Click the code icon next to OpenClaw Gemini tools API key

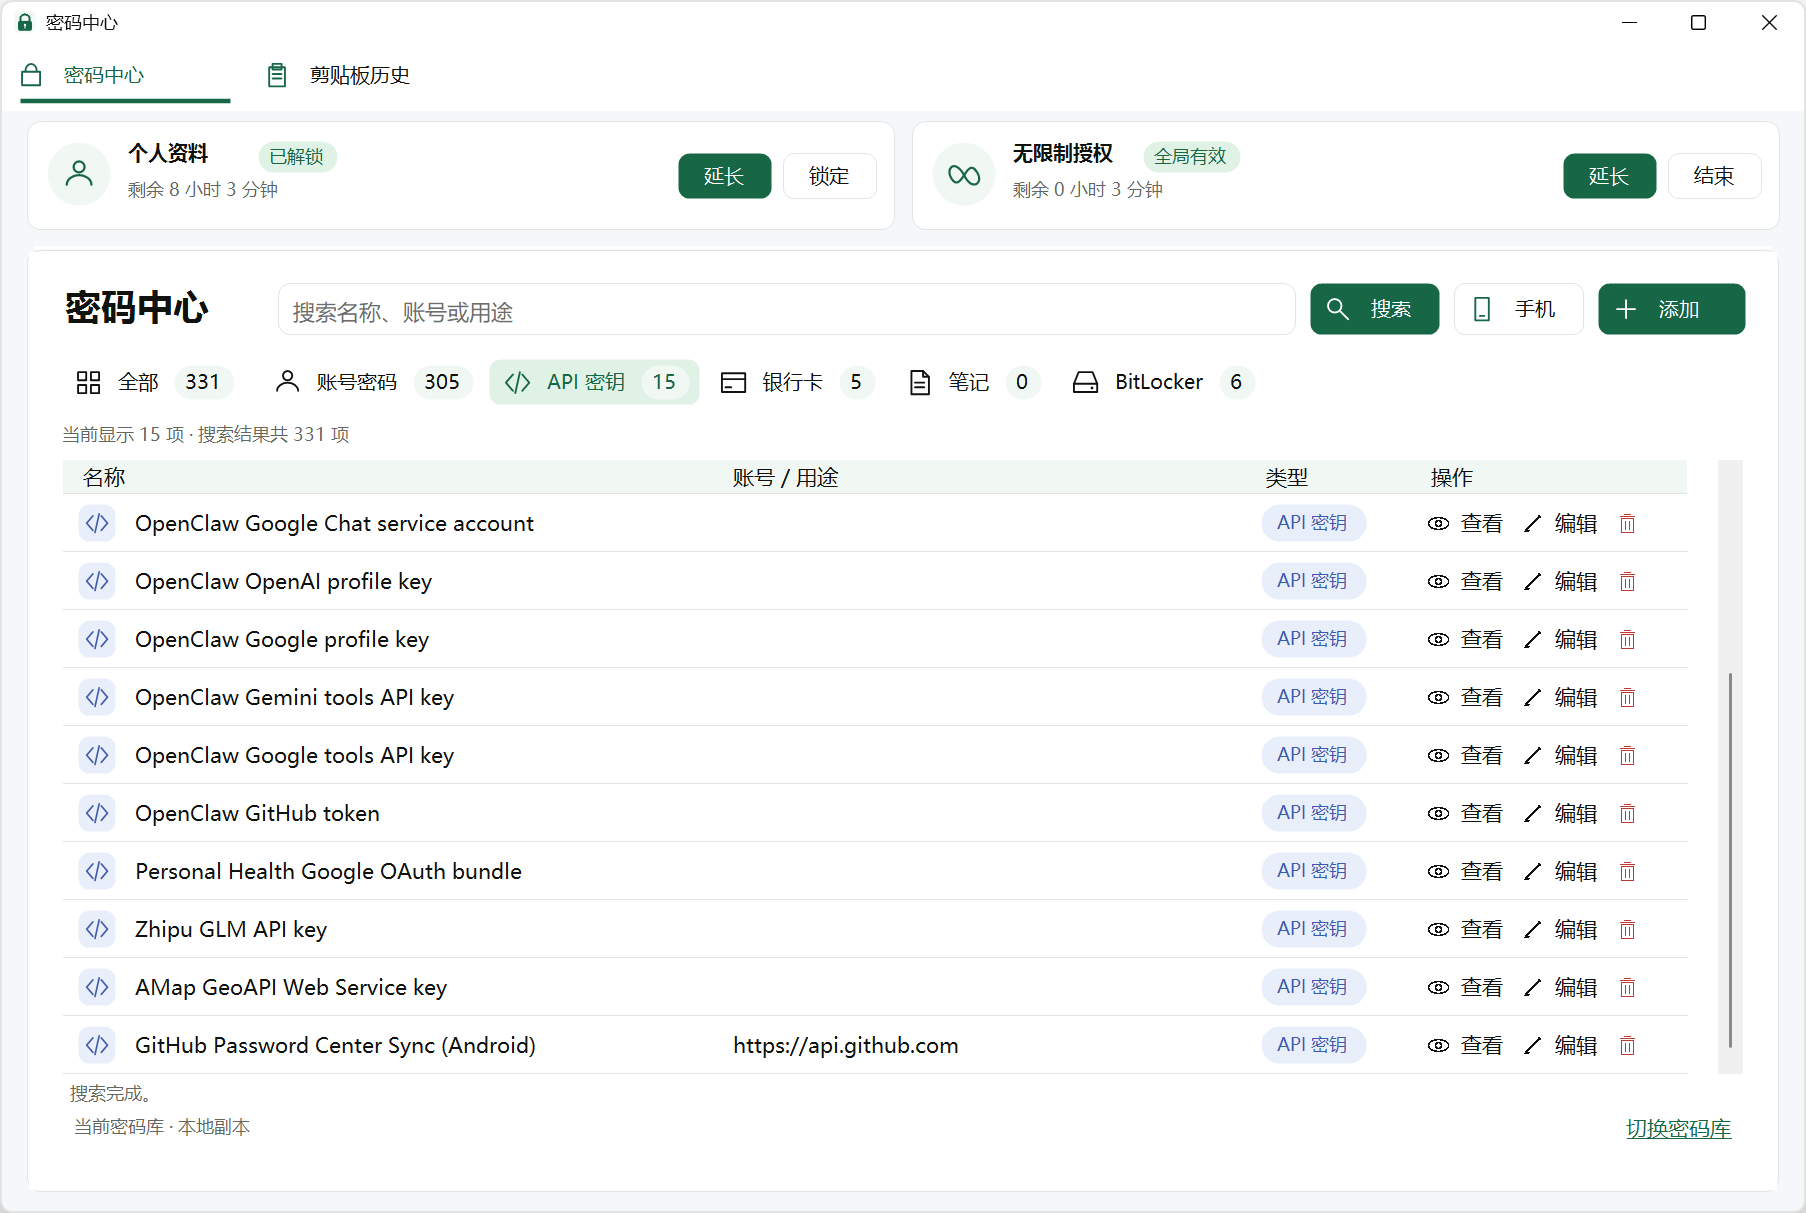pos(97,697)
